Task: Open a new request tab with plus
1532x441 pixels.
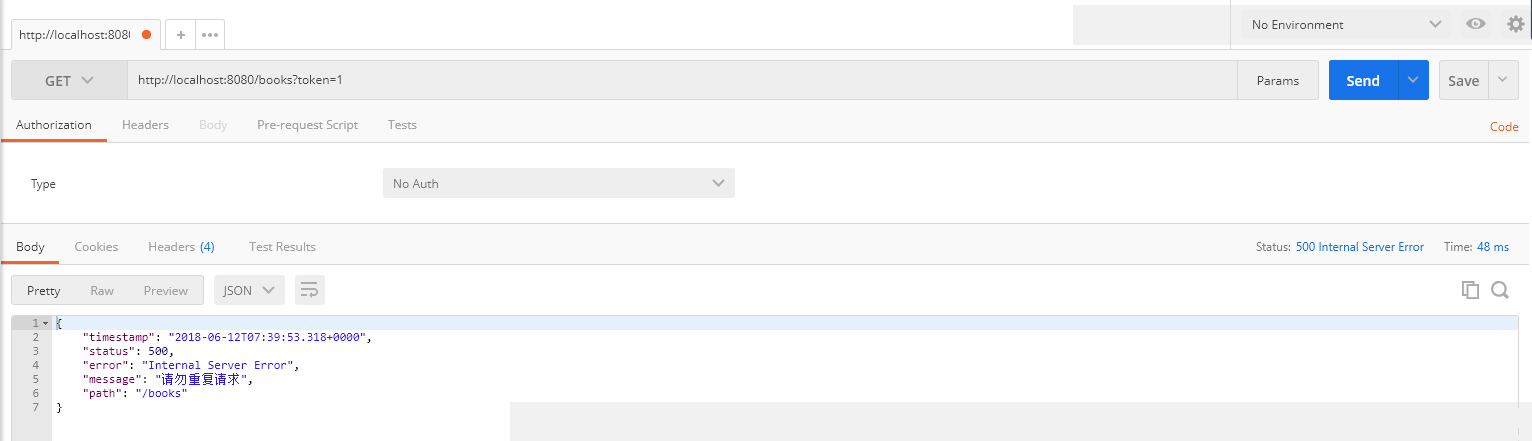Action: coord(180,34)
